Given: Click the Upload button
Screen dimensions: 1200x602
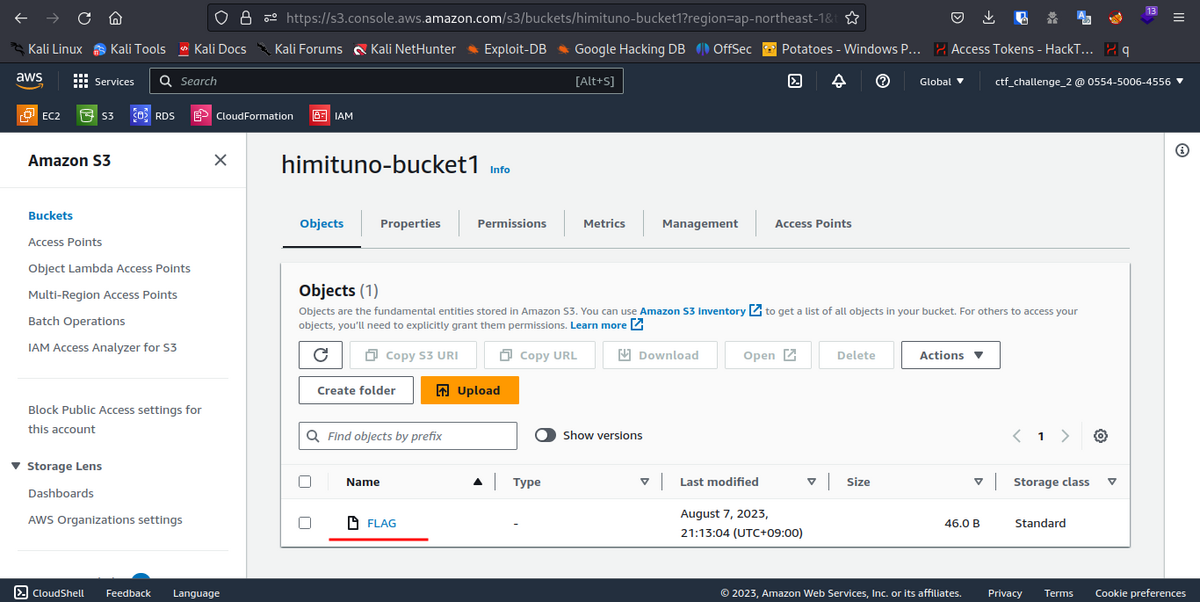Looking at the screenshot, I should point(470,390).
